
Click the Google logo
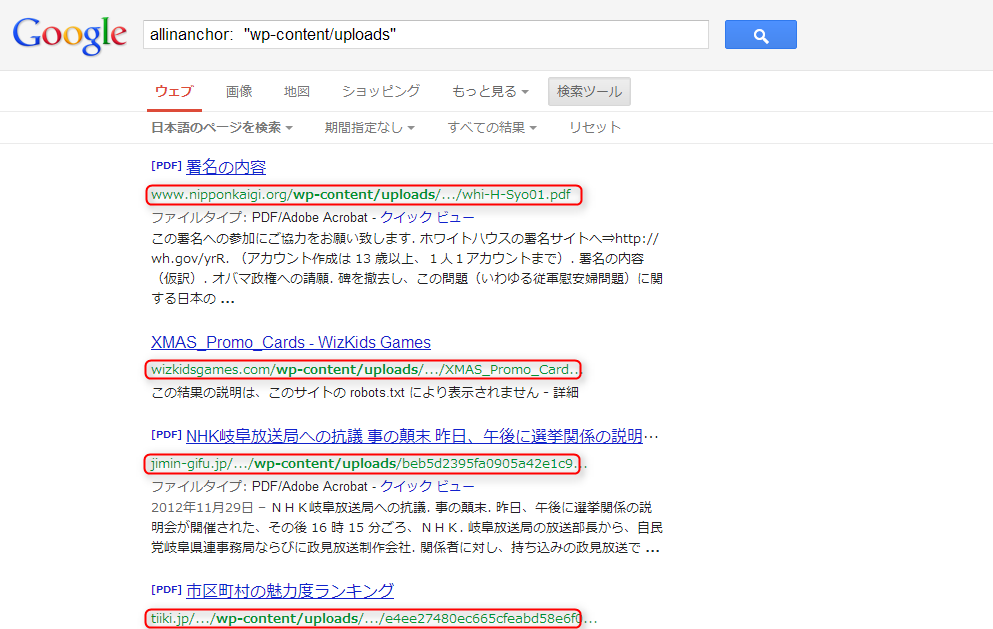[x=69, y=35]
